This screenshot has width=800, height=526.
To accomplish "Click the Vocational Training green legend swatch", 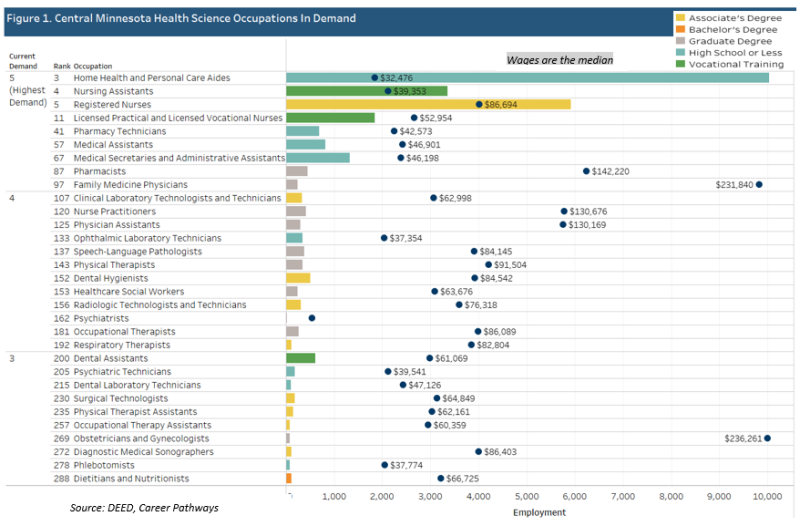I will [x=680, y=64].
